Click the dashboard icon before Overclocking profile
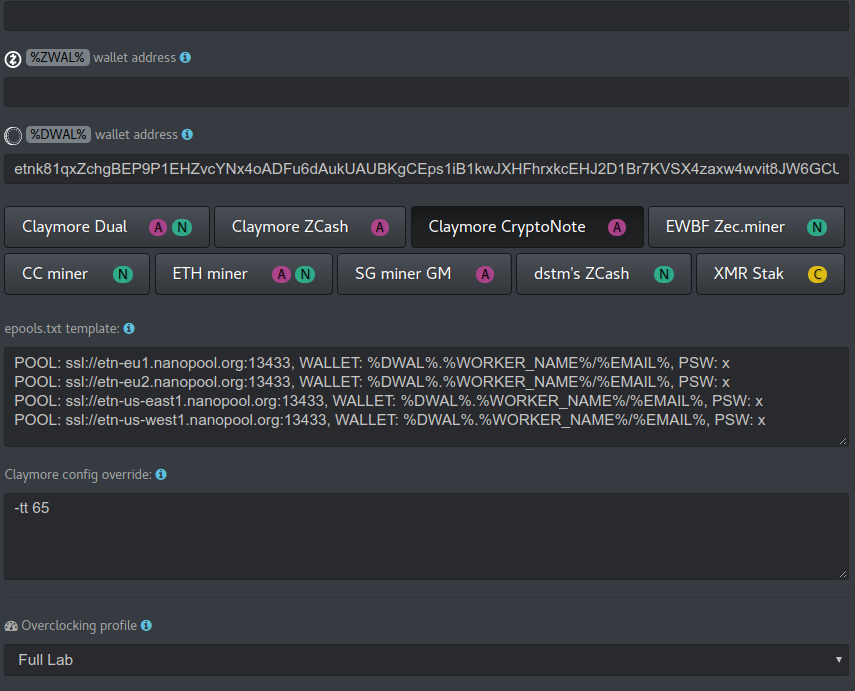 click(11, 626)
